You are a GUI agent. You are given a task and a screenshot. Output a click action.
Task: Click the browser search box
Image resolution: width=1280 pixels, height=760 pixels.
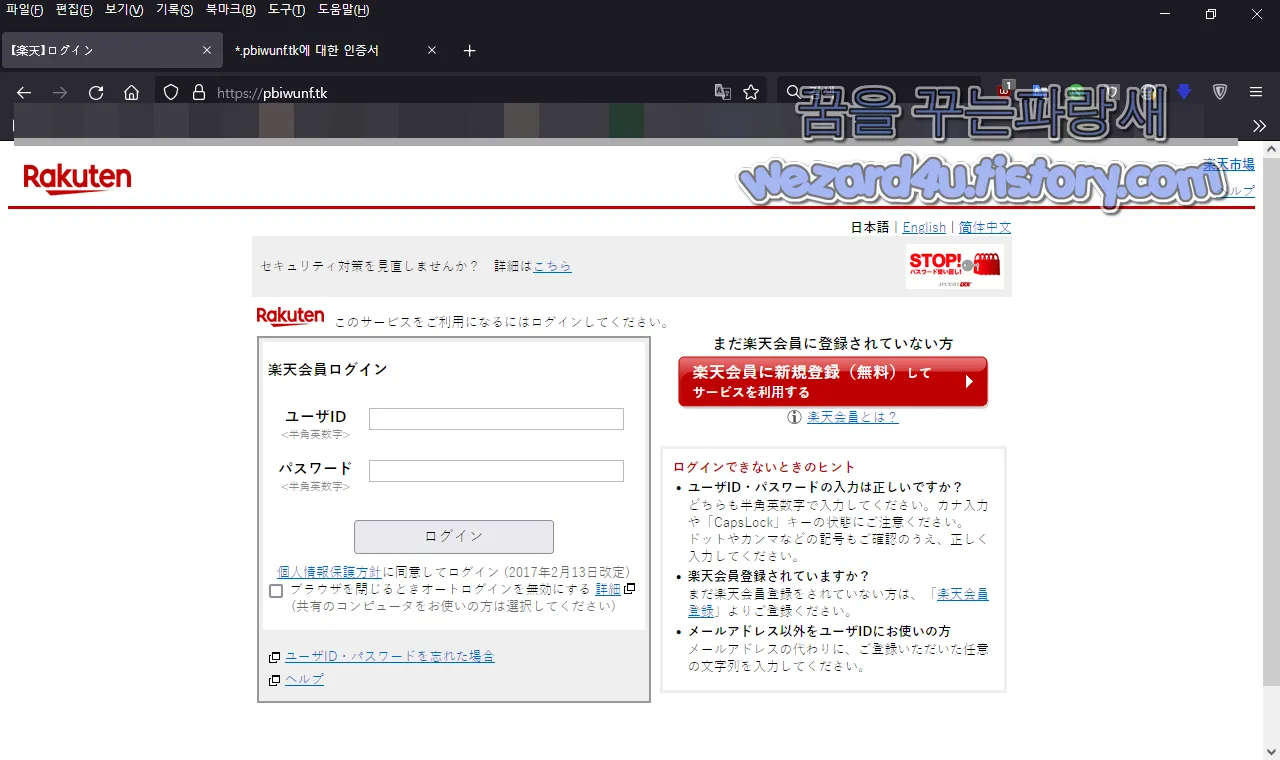[880, 92]
